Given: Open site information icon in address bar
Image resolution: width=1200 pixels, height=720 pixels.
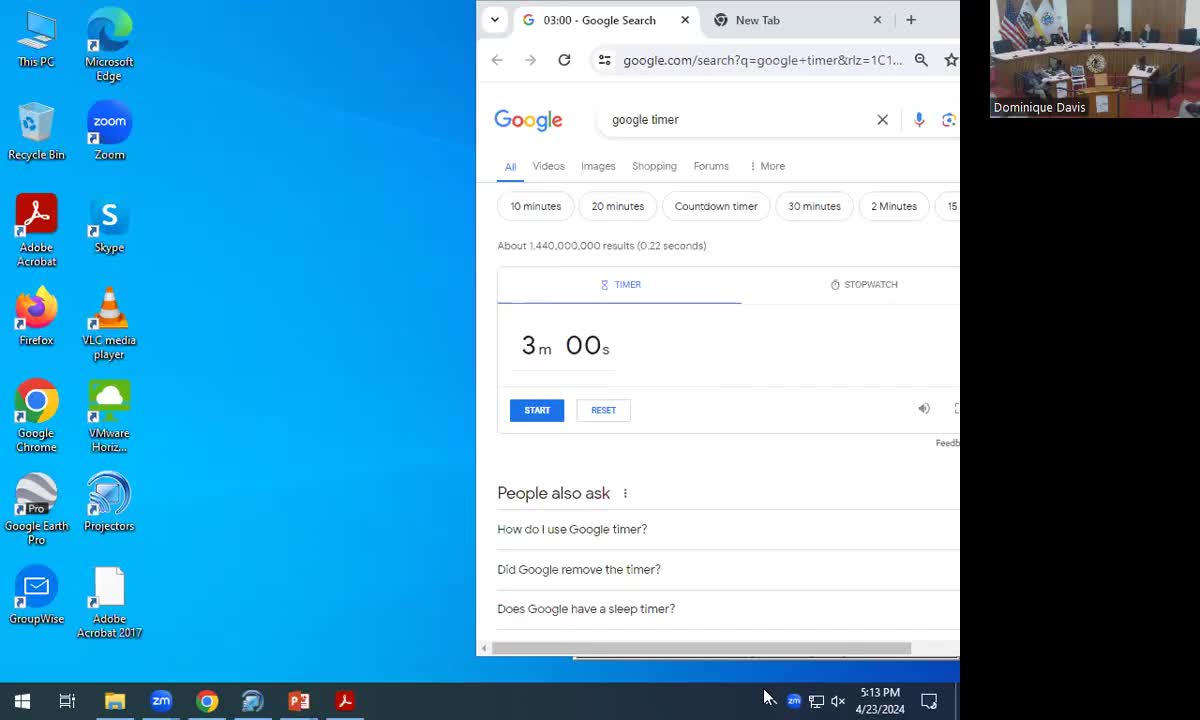Looking at the screenshot, I should [604, 60].
